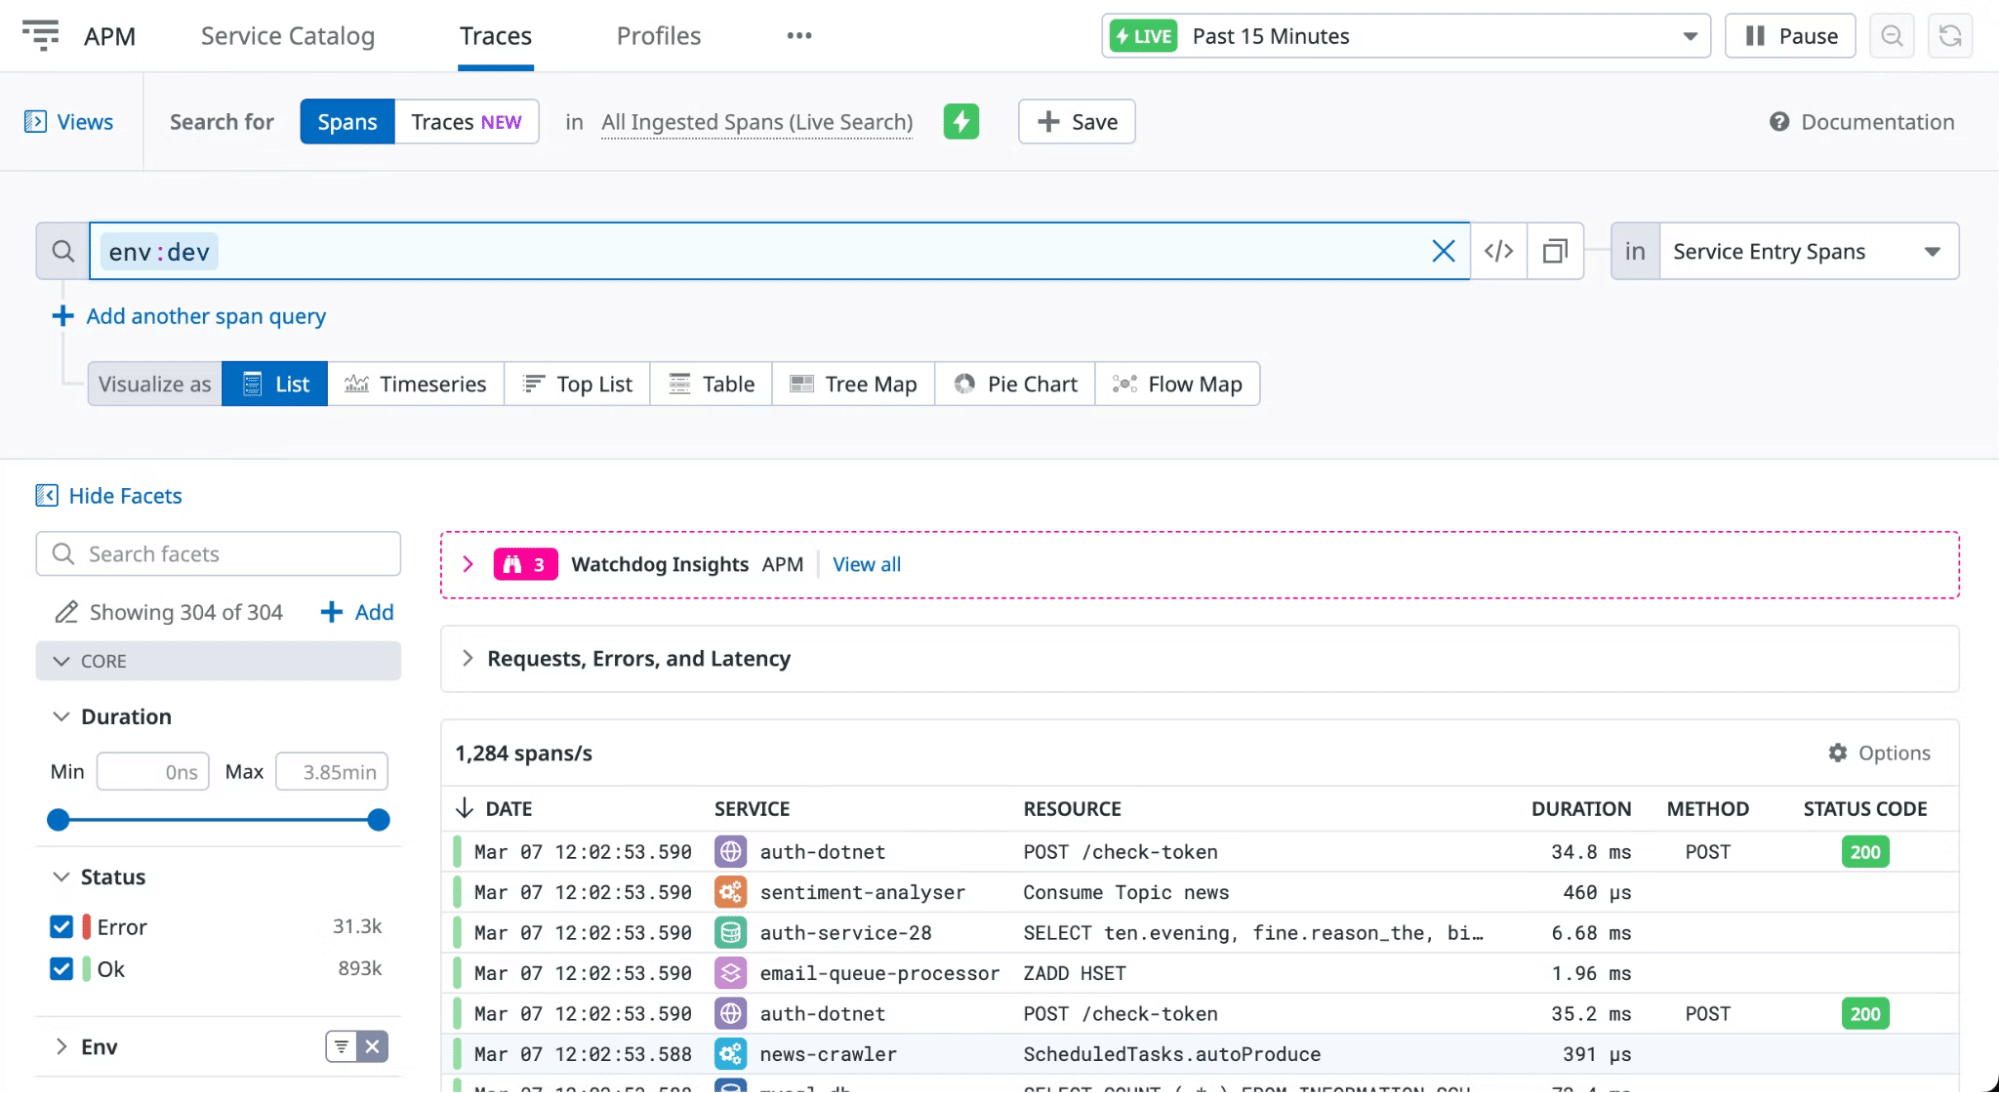The height and width of the screenshot is (1093, 1999).
Task: Click the Search facets input field
Action: pos(217,553)
